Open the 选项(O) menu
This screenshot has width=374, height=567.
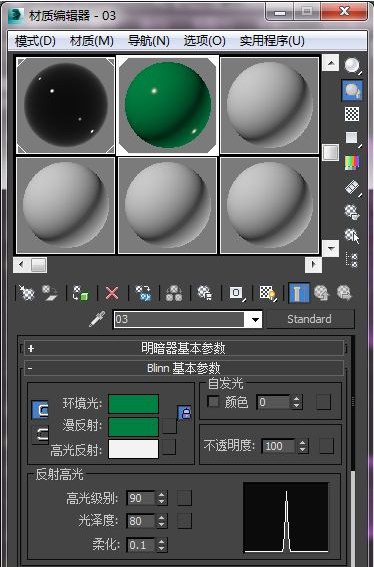coord(204,41)
